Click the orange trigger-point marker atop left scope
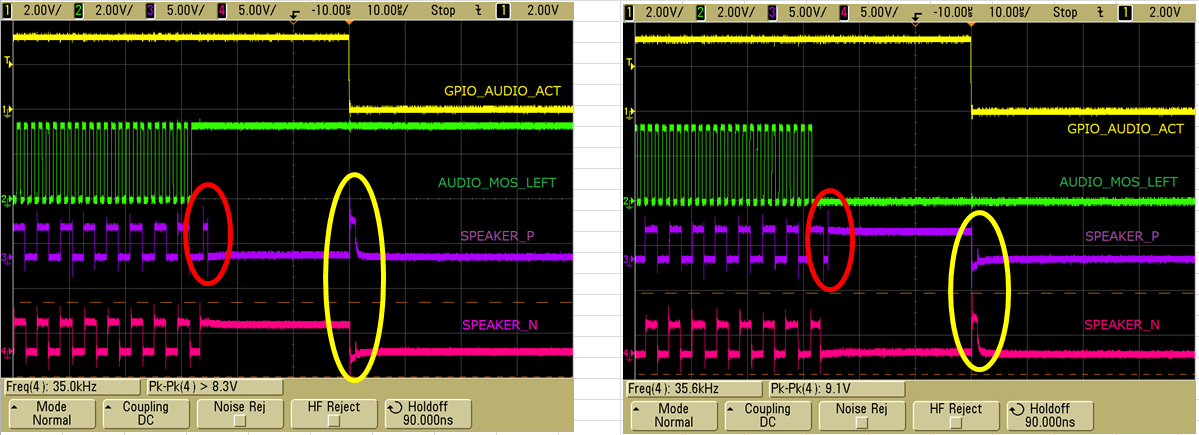The height and width of the screenshot is (435, 1199). (x=349, y=22)
